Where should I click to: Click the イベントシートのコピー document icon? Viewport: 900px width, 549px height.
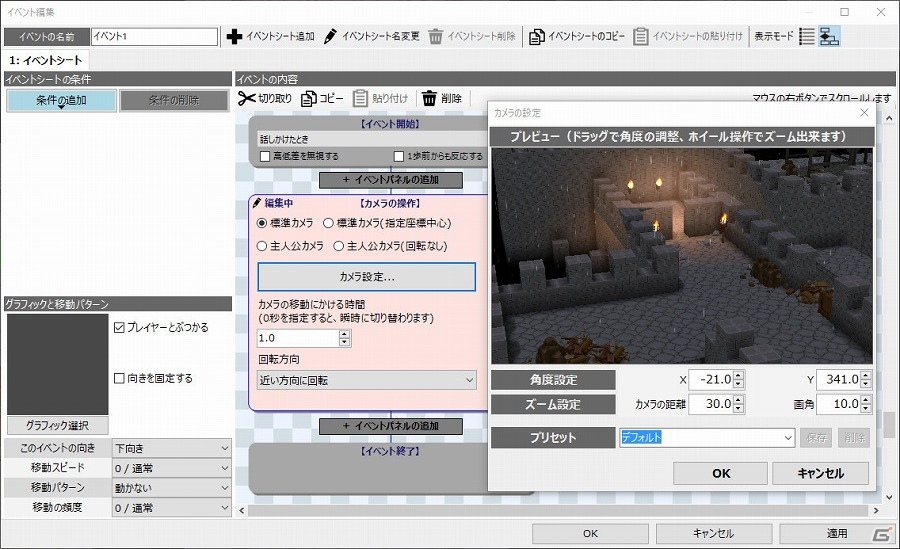536,37
